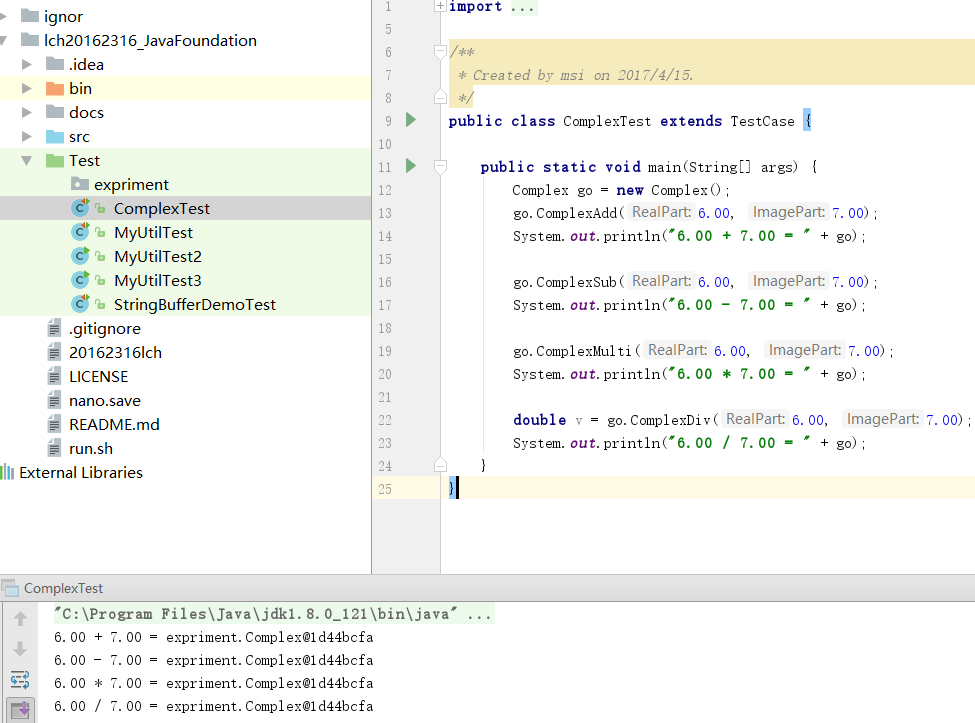Click the README.md file icon
The width and height of the screenshot is (975, 723).
tap(54, 425)
